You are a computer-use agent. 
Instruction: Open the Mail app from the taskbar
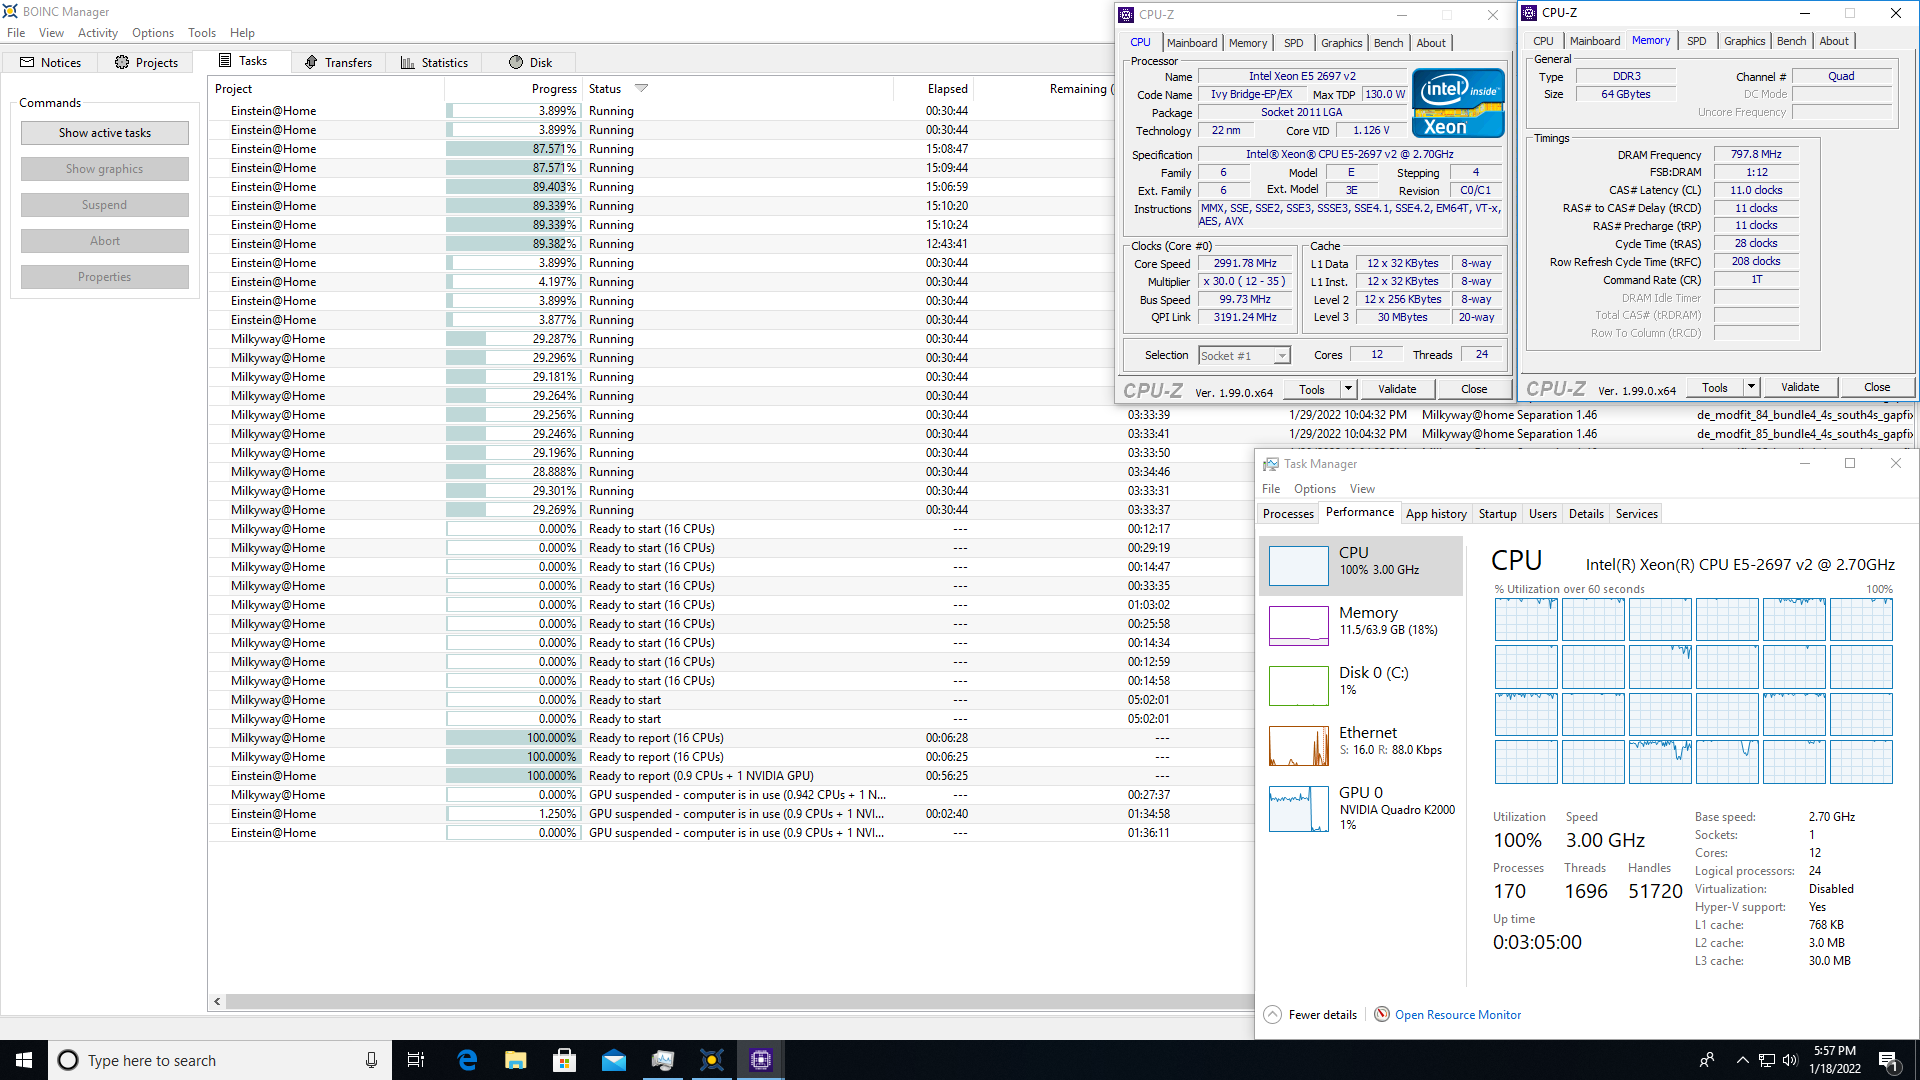tap(614, 1060)
